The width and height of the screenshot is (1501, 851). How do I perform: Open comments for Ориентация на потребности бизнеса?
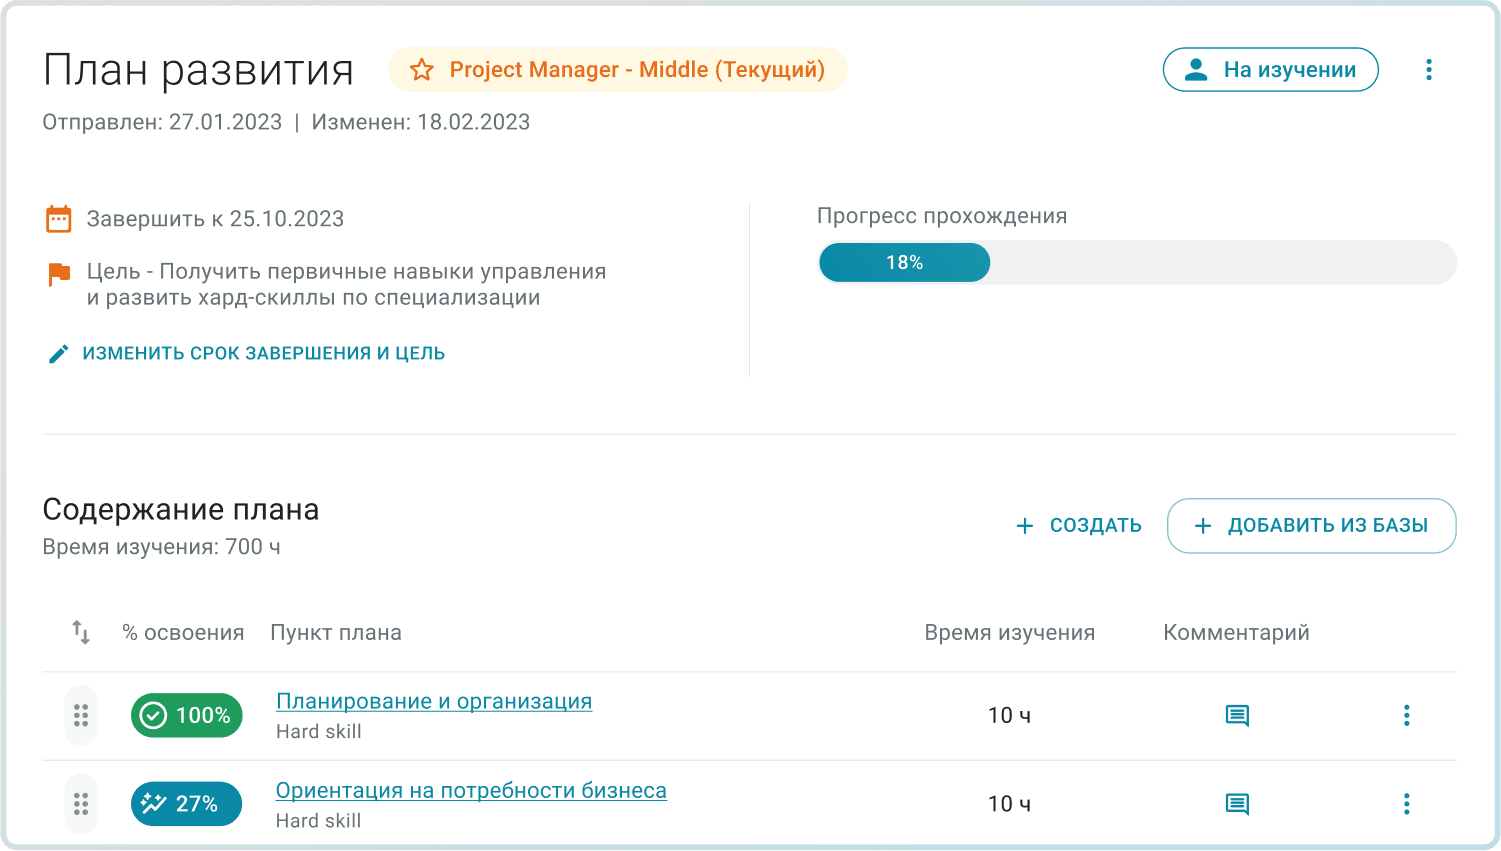pos(1237,803)
